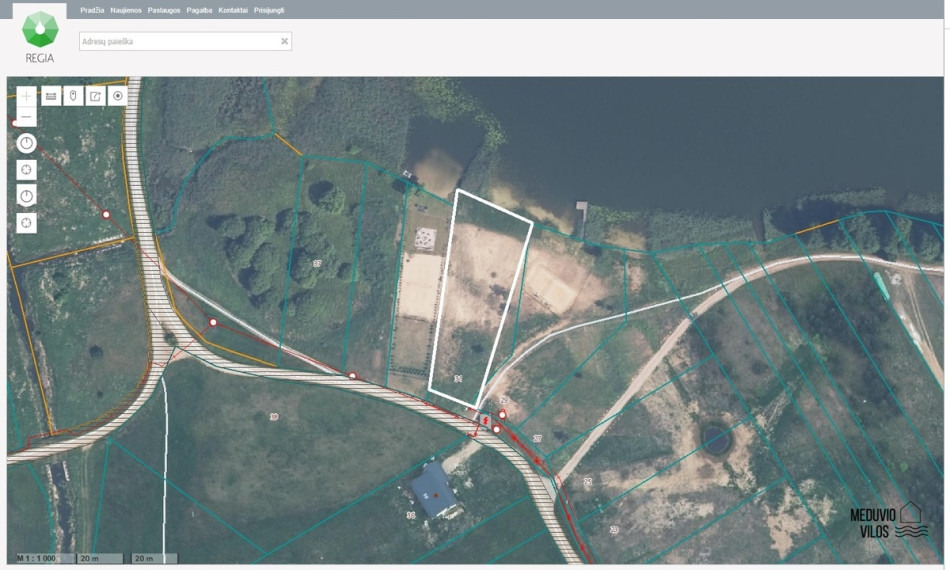
Task: Open the share/export map tool
Action: coord(95,96)
